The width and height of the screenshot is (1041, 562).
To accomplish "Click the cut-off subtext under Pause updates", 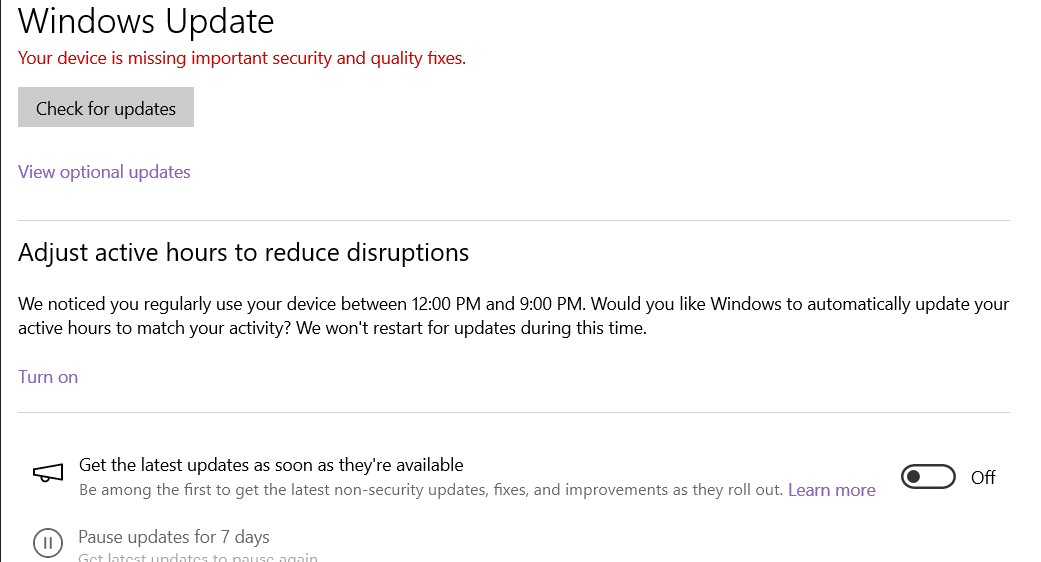I will [x=198, y=557].
